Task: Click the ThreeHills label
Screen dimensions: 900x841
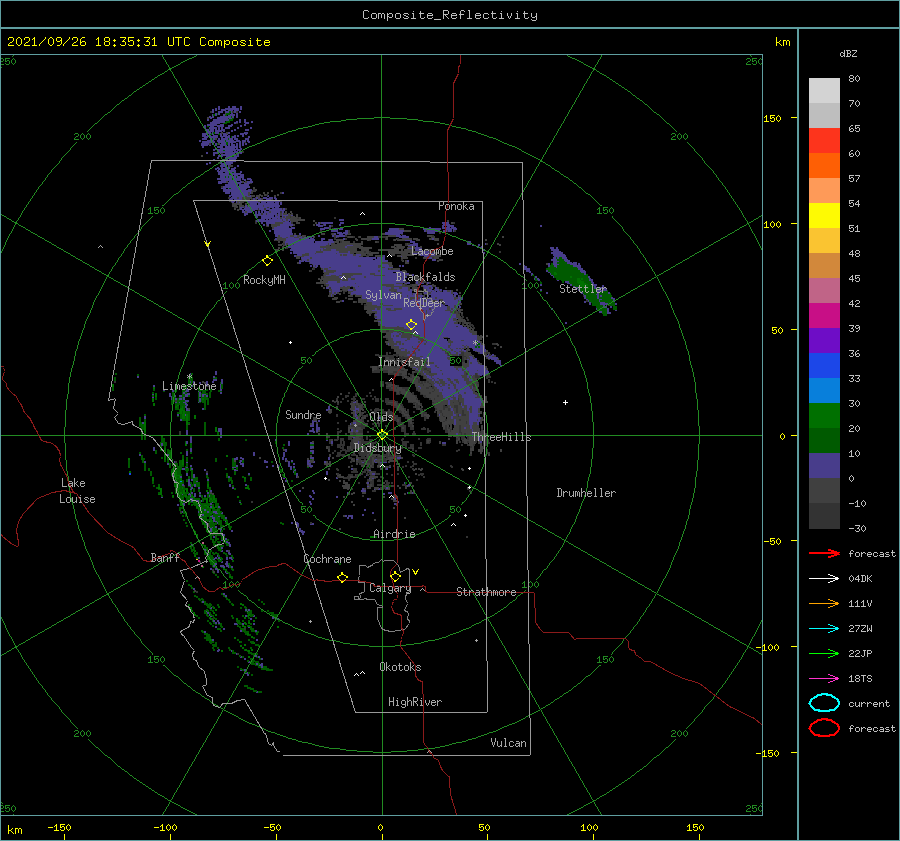Action: pos(502,437)
